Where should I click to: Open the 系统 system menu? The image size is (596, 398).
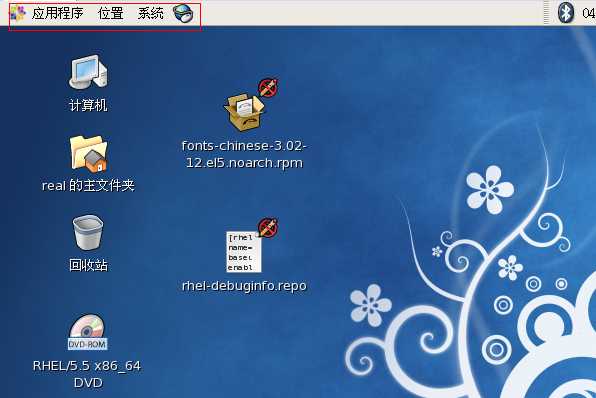tap(151, 13)
